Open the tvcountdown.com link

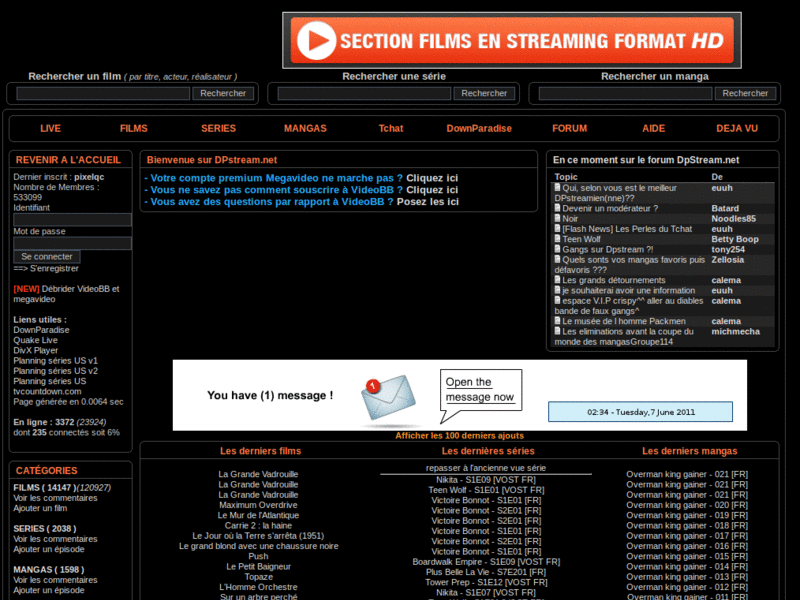pos(47,391)
